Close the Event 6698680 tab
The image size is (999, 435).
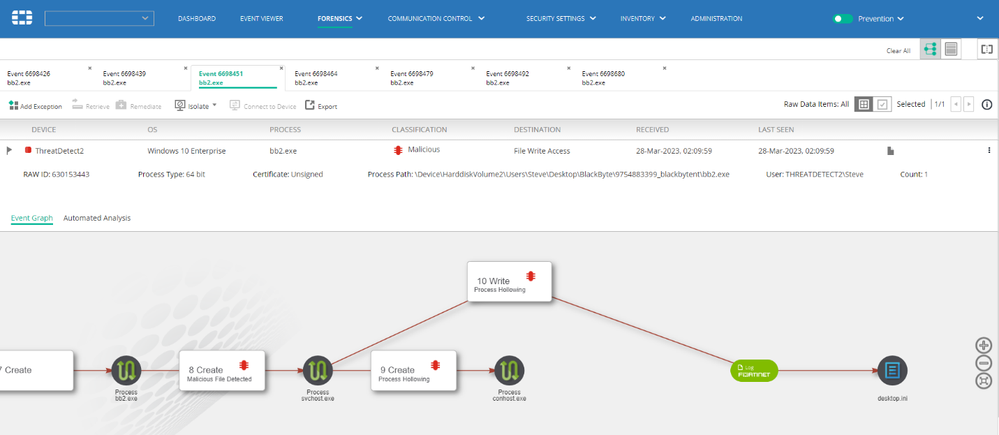point(665,68)
